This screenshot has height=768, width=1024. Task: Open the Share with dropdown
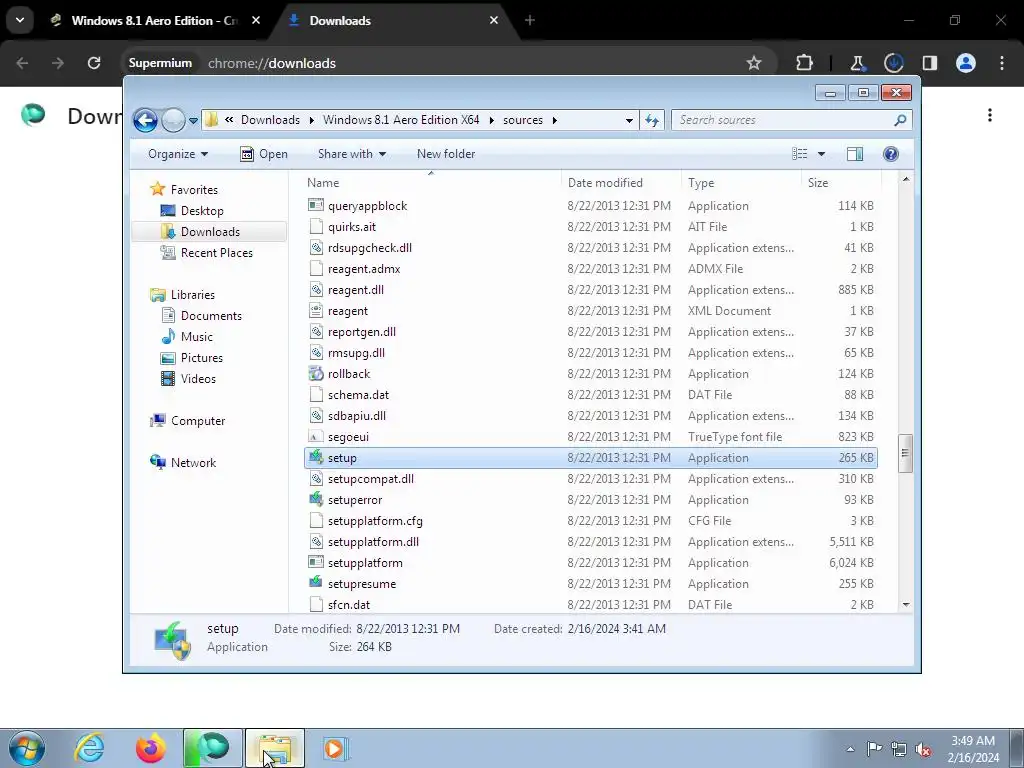[x=351, y=154]
